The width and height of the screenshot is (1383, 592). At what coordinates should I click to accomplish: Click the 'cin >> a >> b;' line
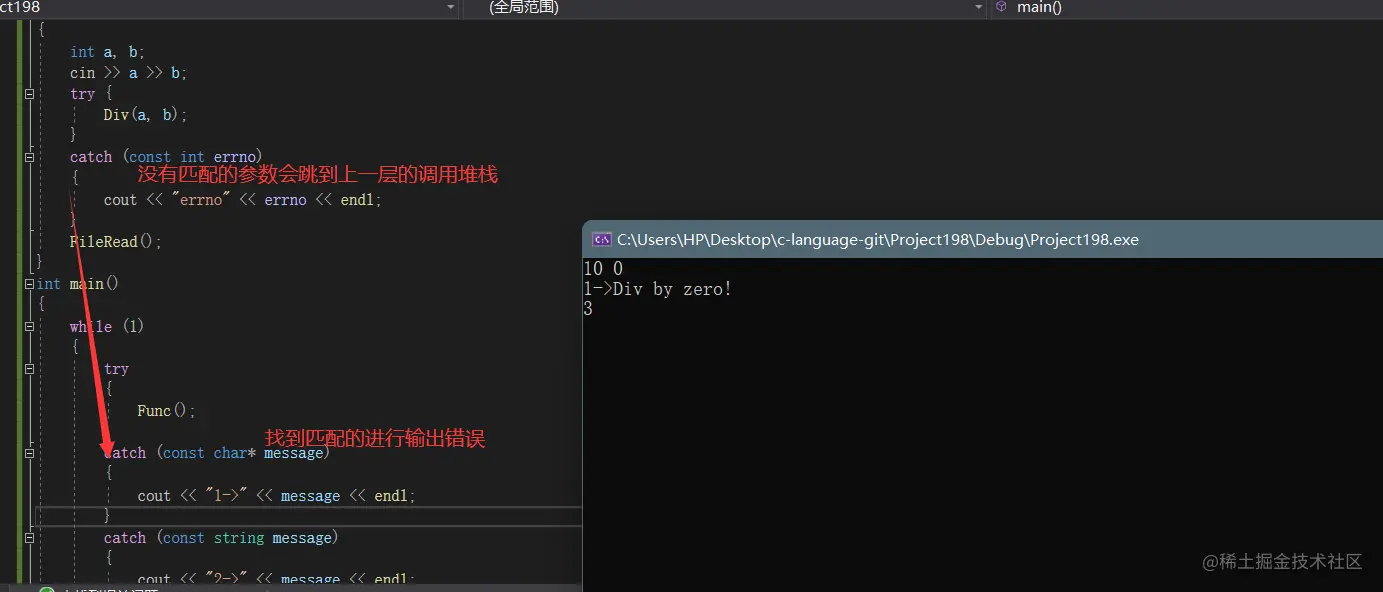[128, 73]
